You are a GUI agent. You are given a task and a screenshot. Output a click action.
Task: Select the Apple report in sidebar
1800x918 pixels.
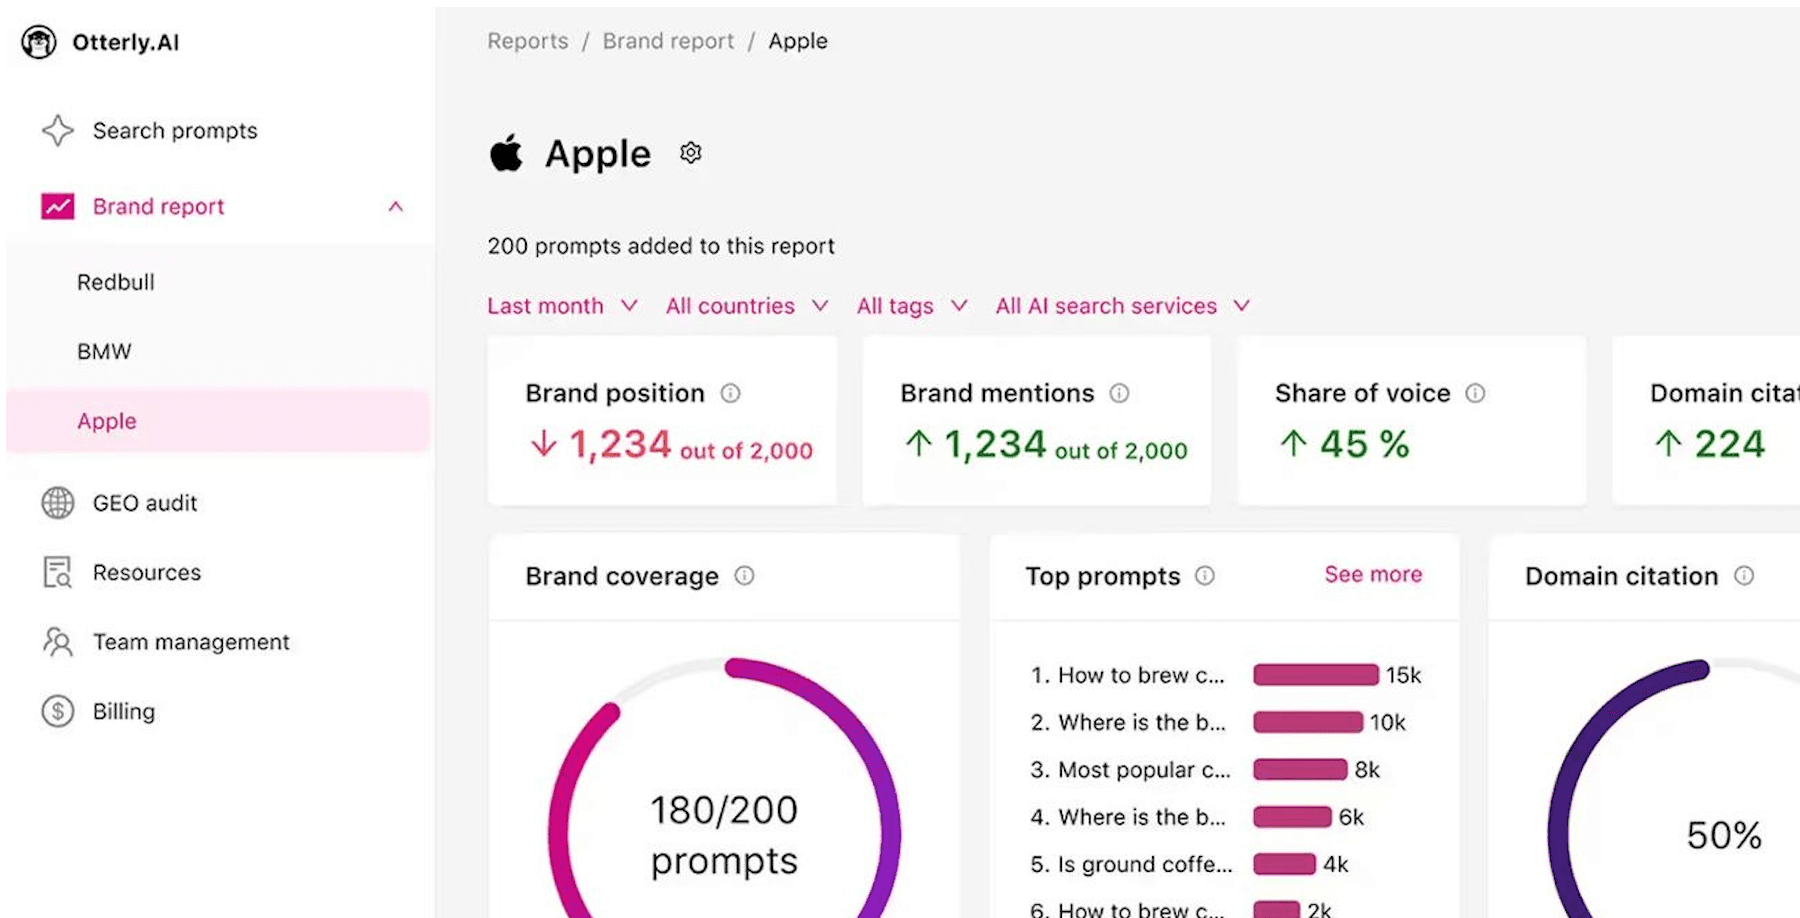(x=218, y=421)
